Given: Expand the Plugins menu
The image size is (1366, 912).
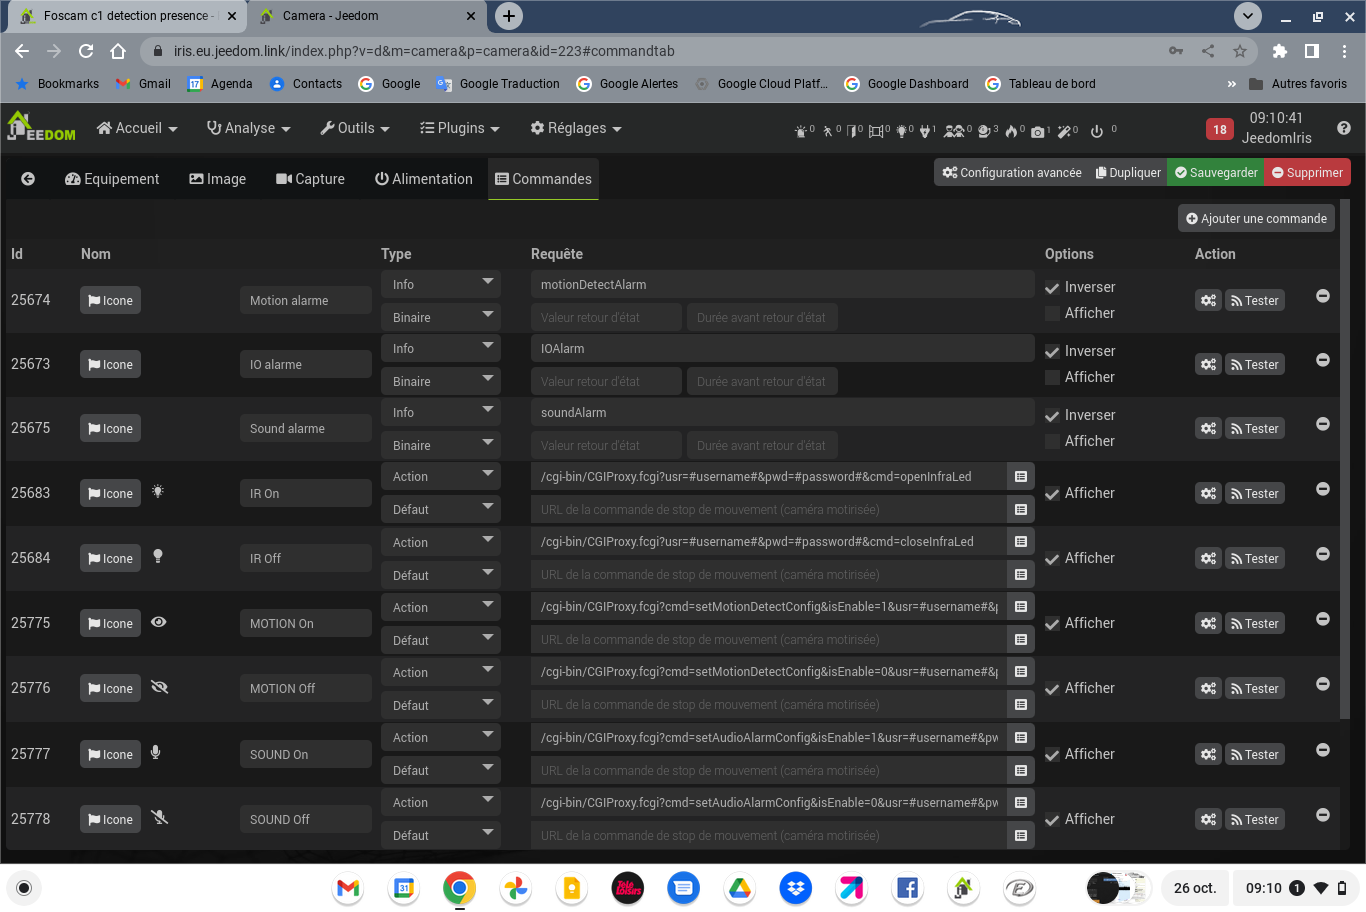Looking at the screenshot, I should point(460,128).
